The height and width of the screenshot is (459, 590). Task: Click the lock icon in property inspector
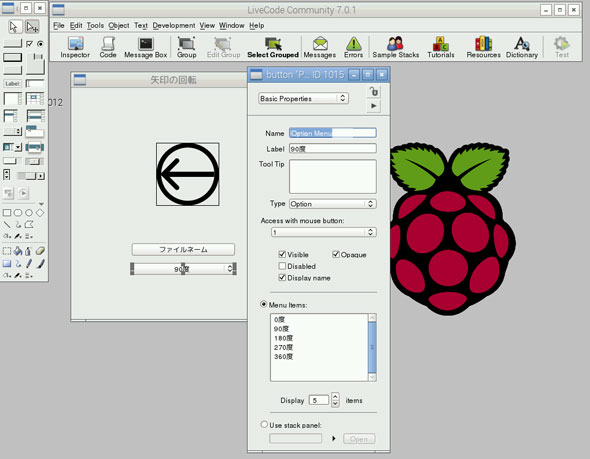(373, 92)
